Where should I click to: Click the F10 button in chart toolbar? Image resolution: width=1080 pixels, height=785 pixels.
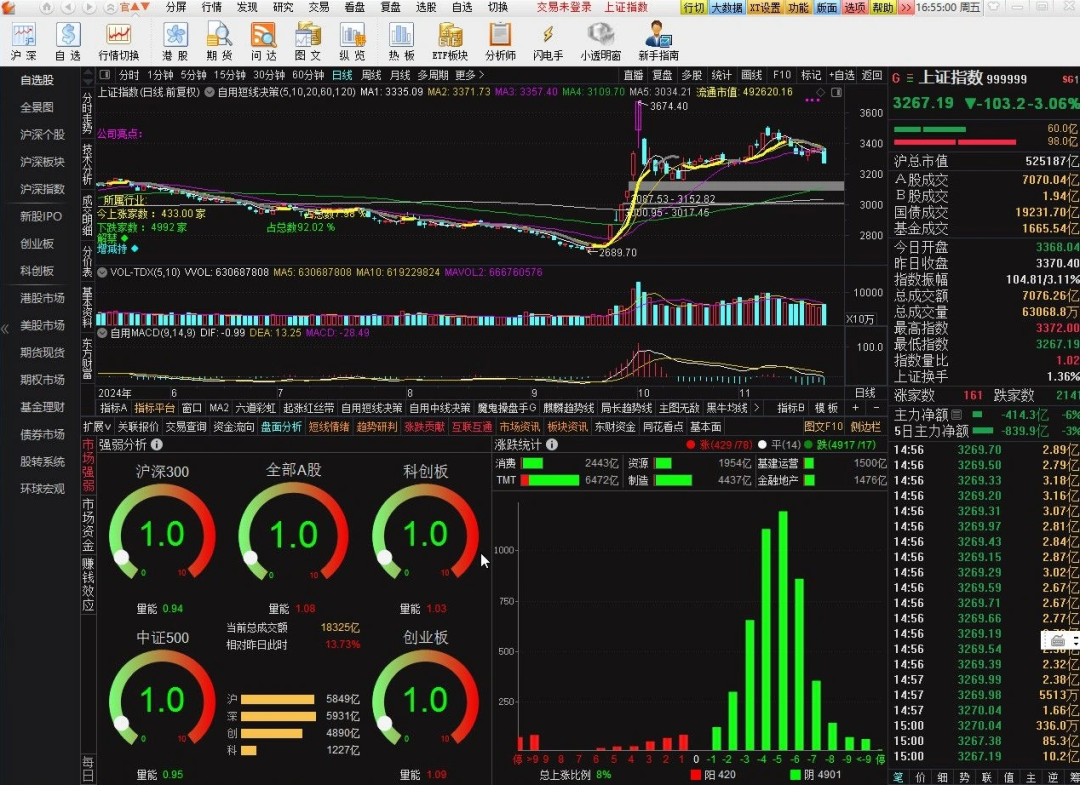(x=782, y=75)
